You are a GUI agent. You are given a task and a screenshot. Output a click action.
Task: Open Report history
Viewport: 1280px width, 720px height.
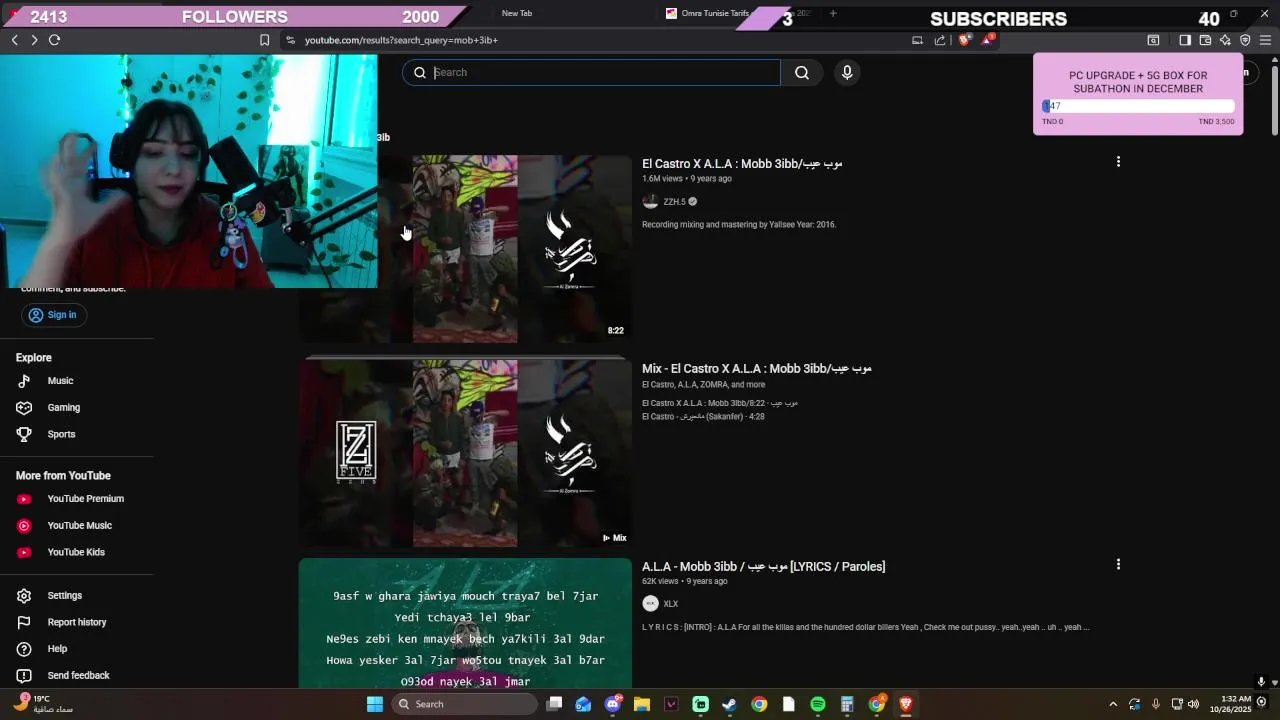coord(76,623)
